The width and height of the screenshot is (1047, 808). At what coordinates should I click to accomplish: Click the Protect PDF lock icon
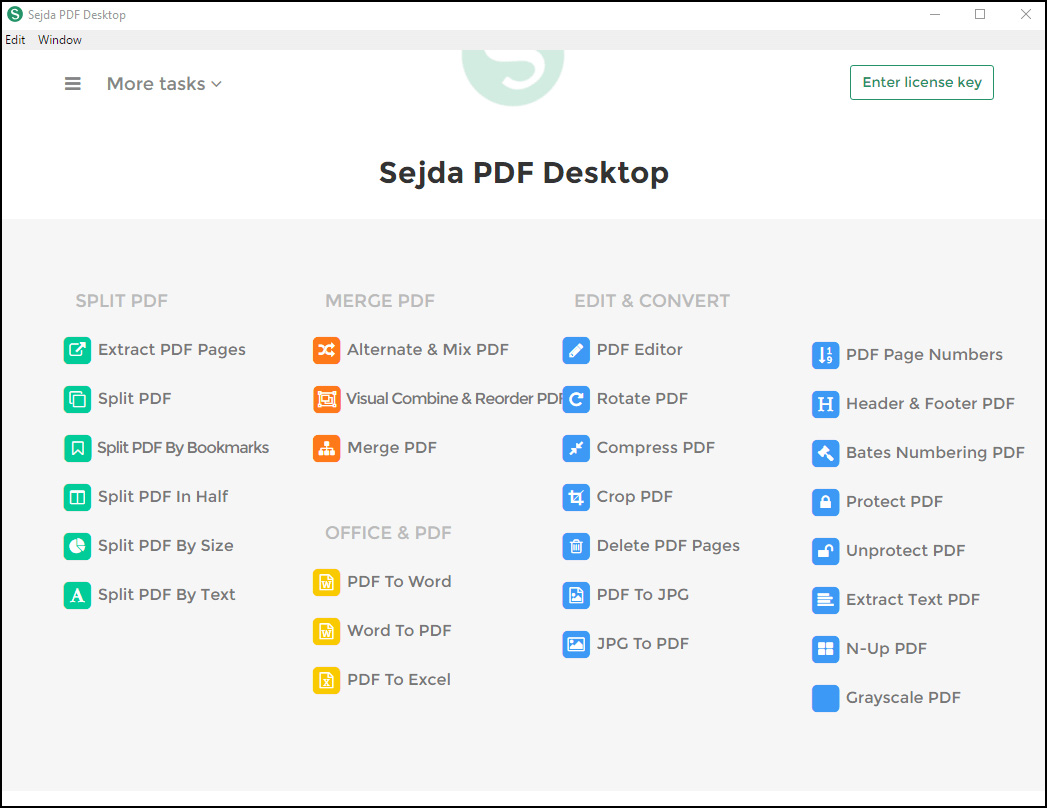[x=825, y=502]
